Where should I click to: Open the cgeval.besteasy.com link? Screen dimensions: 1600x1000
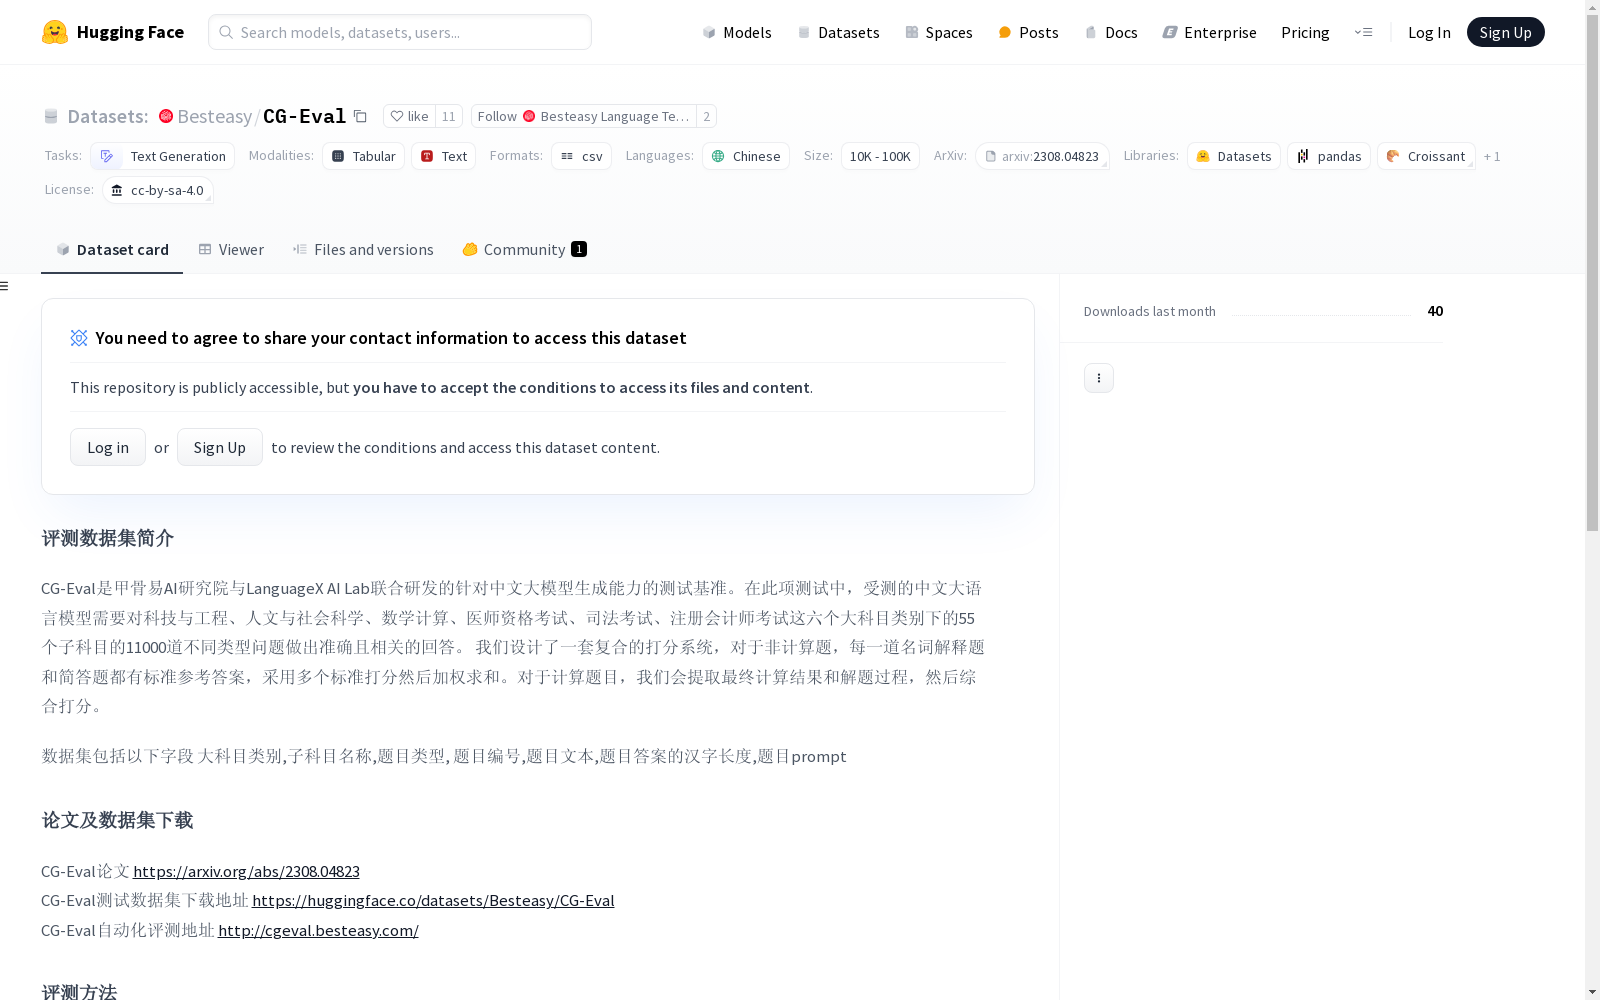[318, 930]
